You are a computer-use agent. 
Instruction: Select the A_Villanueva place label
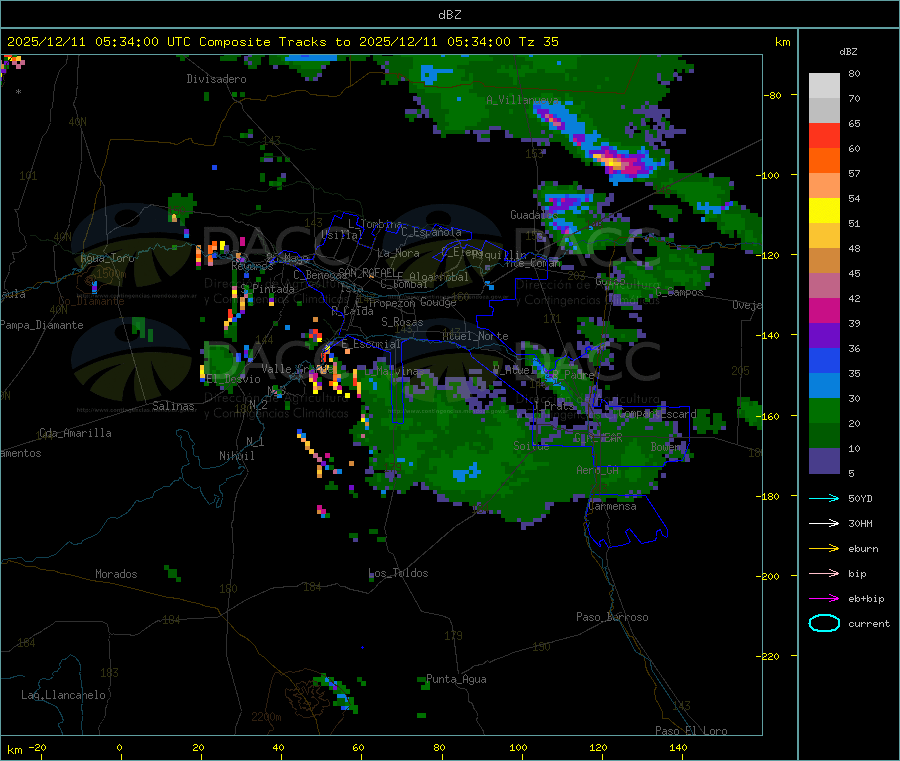(x=522, y=100)
